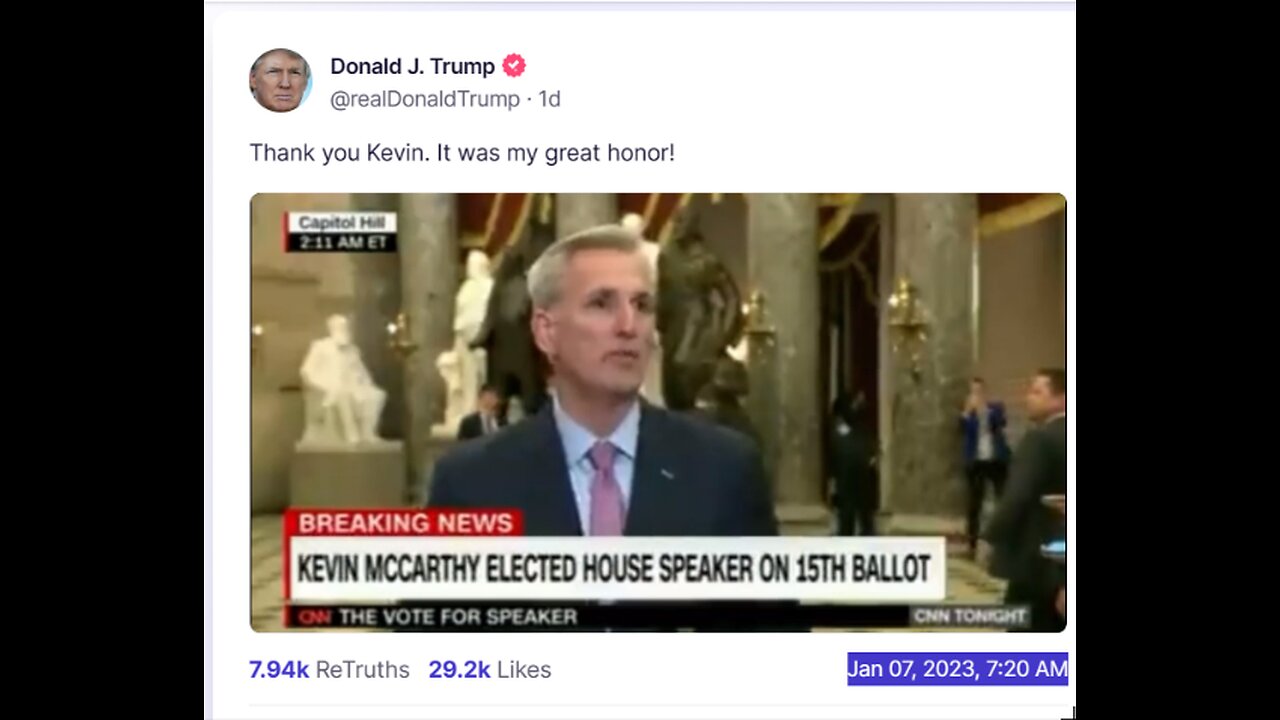This screenshot has height=720, width=1280.
Task: Click the Capitol Hill location label in video
Action: [342, 223]
